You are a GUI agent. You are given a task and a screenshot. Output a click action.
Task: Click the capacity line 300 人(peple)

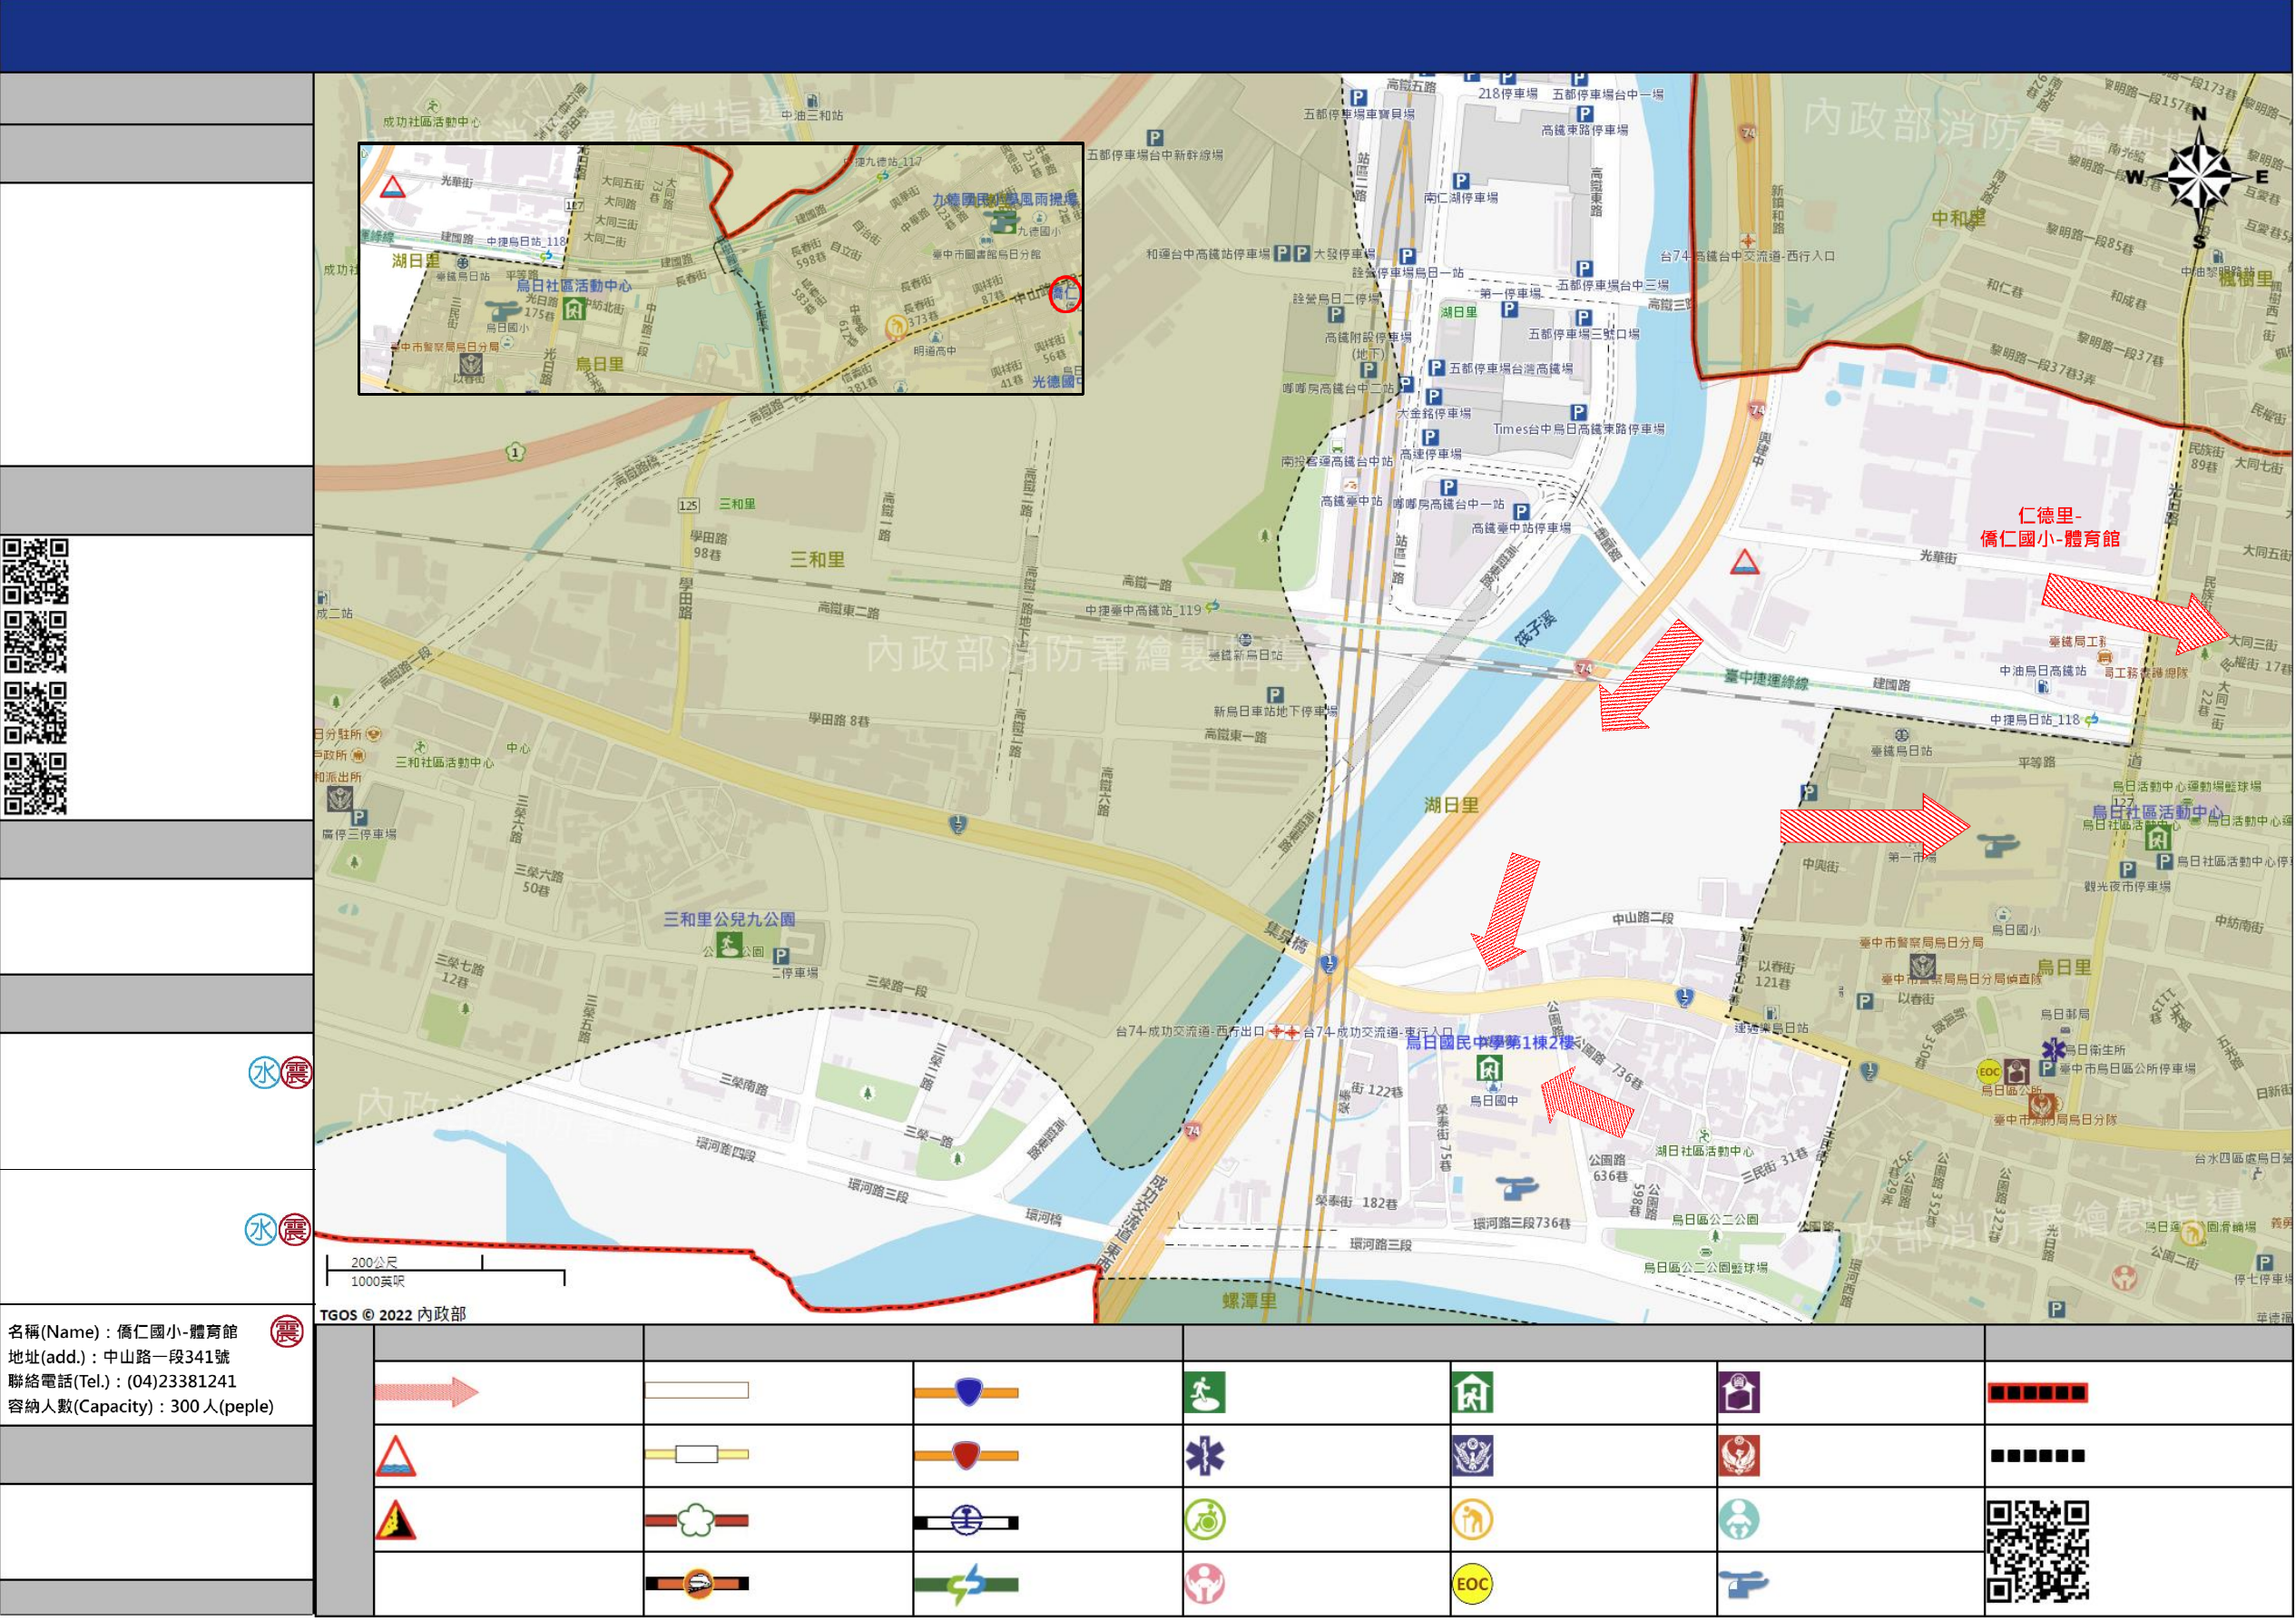click(141, 1407)
